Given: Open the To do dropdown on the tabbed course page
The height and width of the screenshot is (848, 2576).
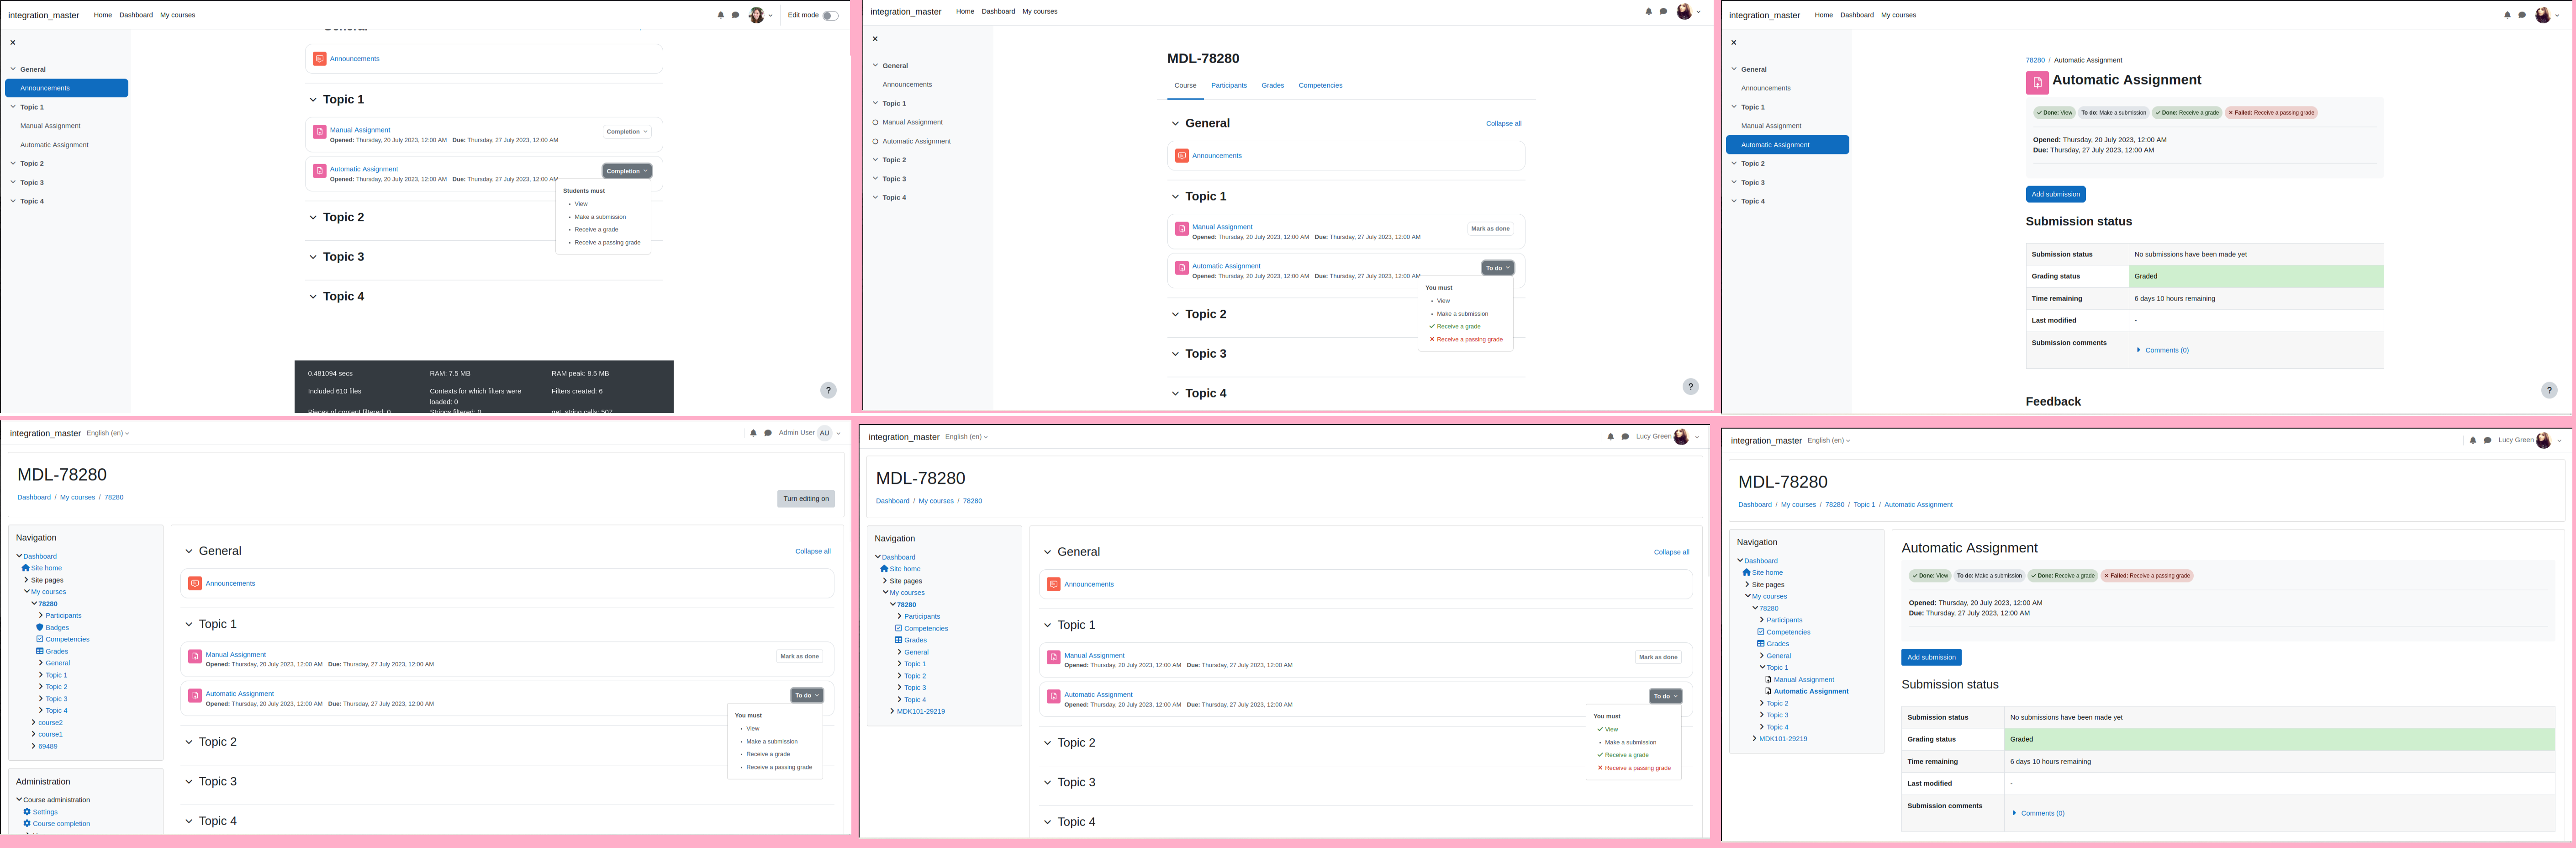Looking at the screenshot, I should pos(1497,268).
